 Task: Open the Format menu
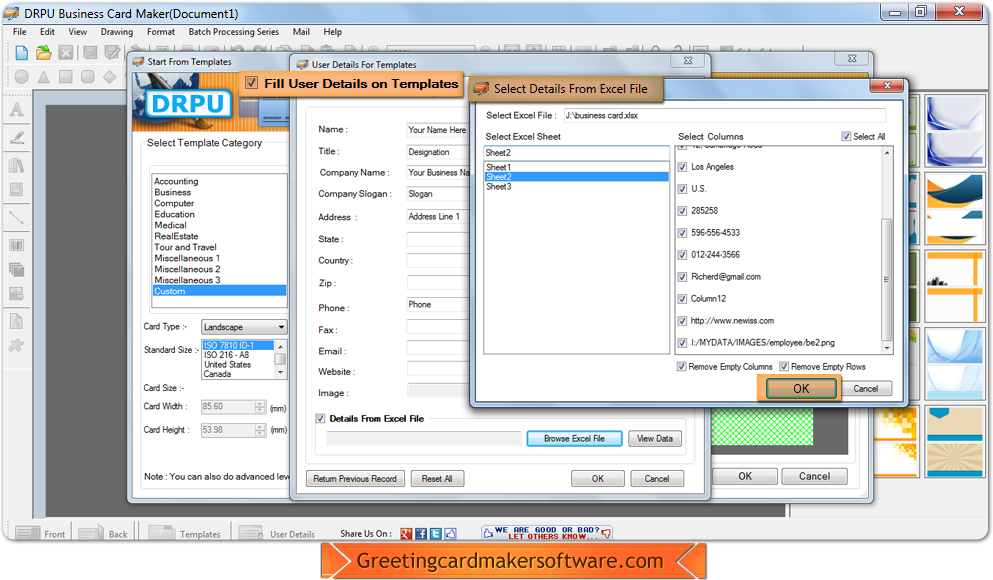(161, 32)
